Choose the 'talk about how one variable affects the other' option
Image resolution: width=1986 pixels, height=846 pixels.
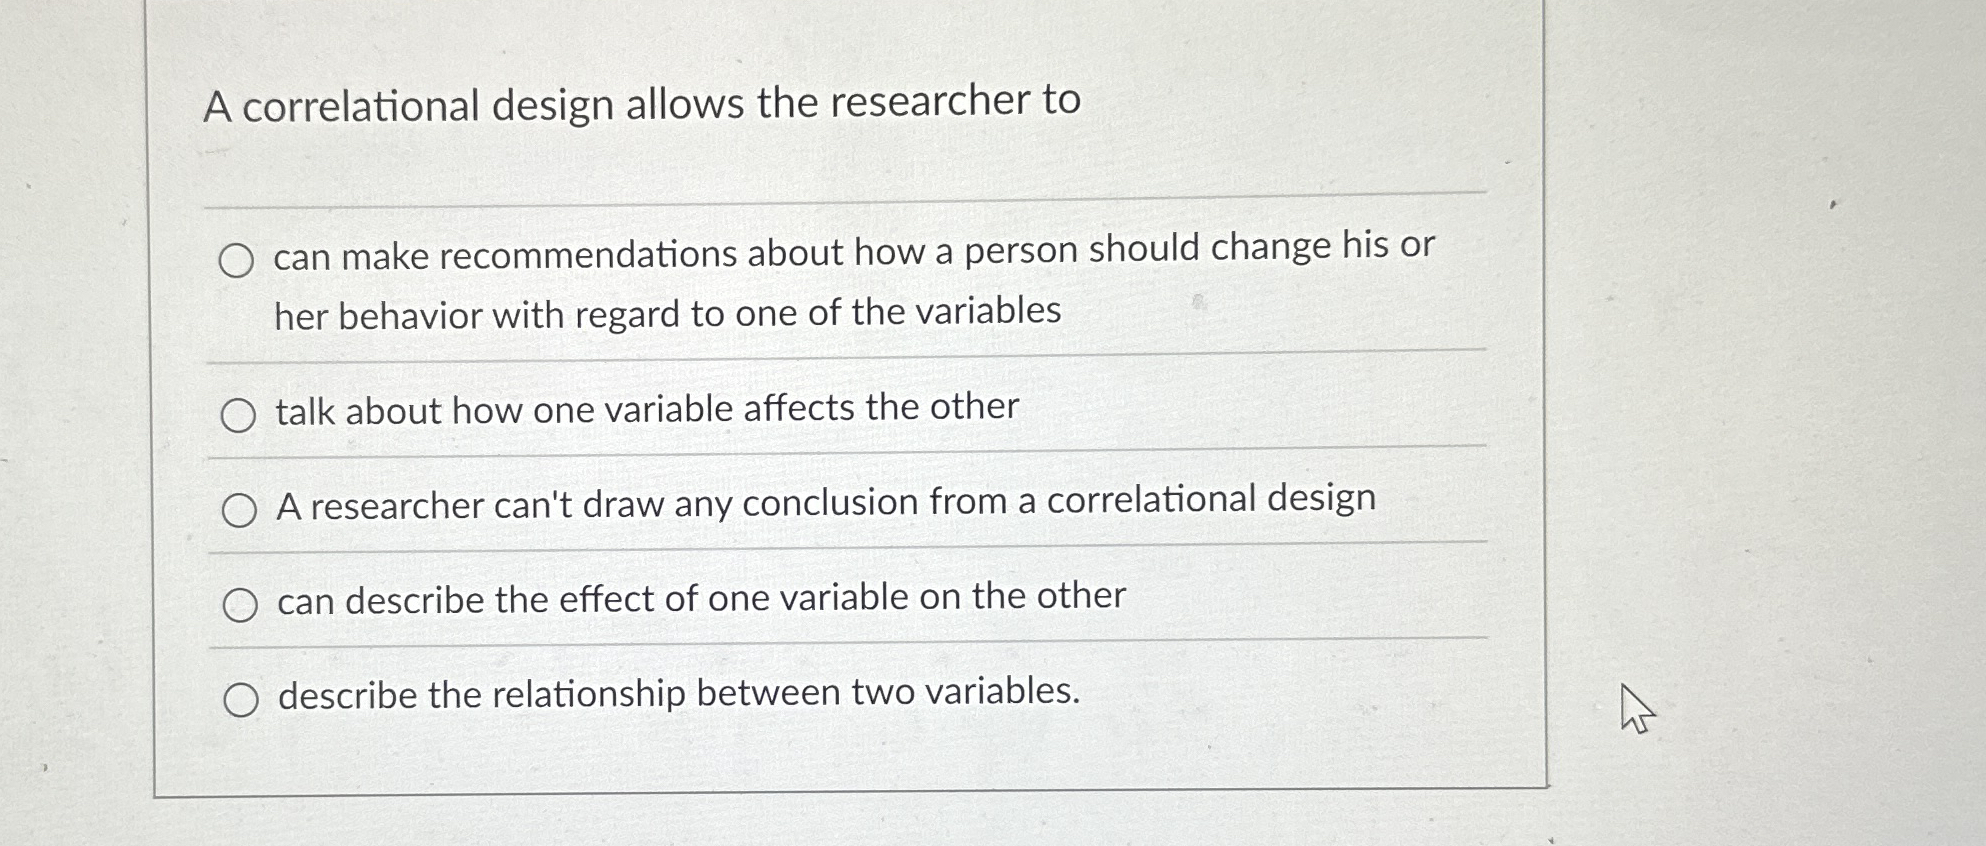click(648, 409)
